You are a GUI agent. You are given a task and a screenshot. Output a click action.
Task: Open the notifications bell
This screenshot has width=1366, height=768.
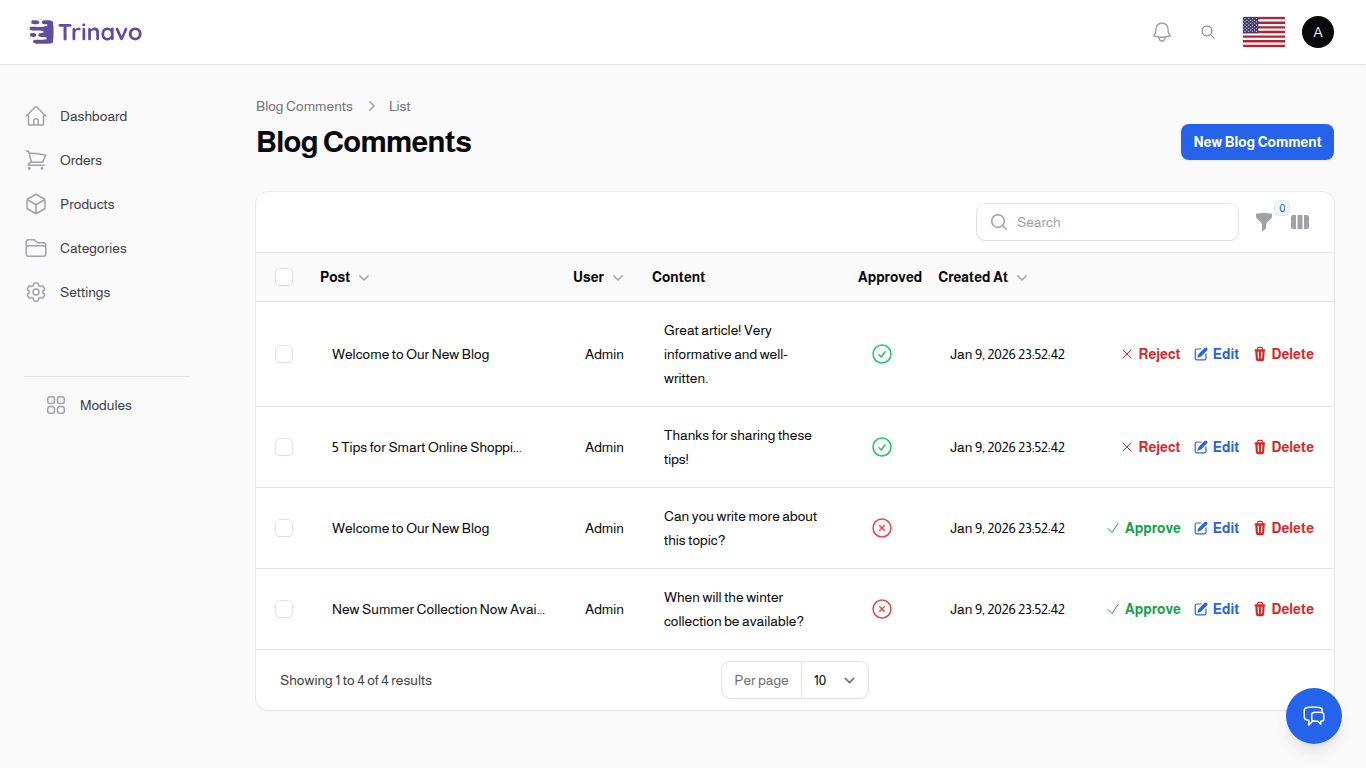pyautogui.click(x=1161, y=31)
